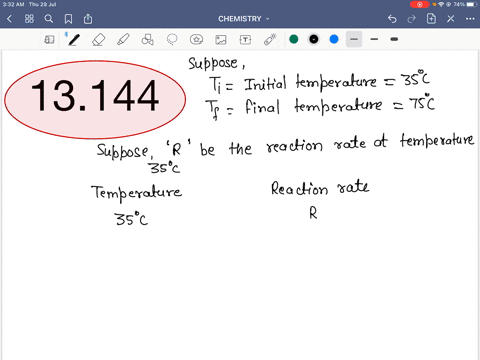Select the Image insert tool

tap(221, 40)
